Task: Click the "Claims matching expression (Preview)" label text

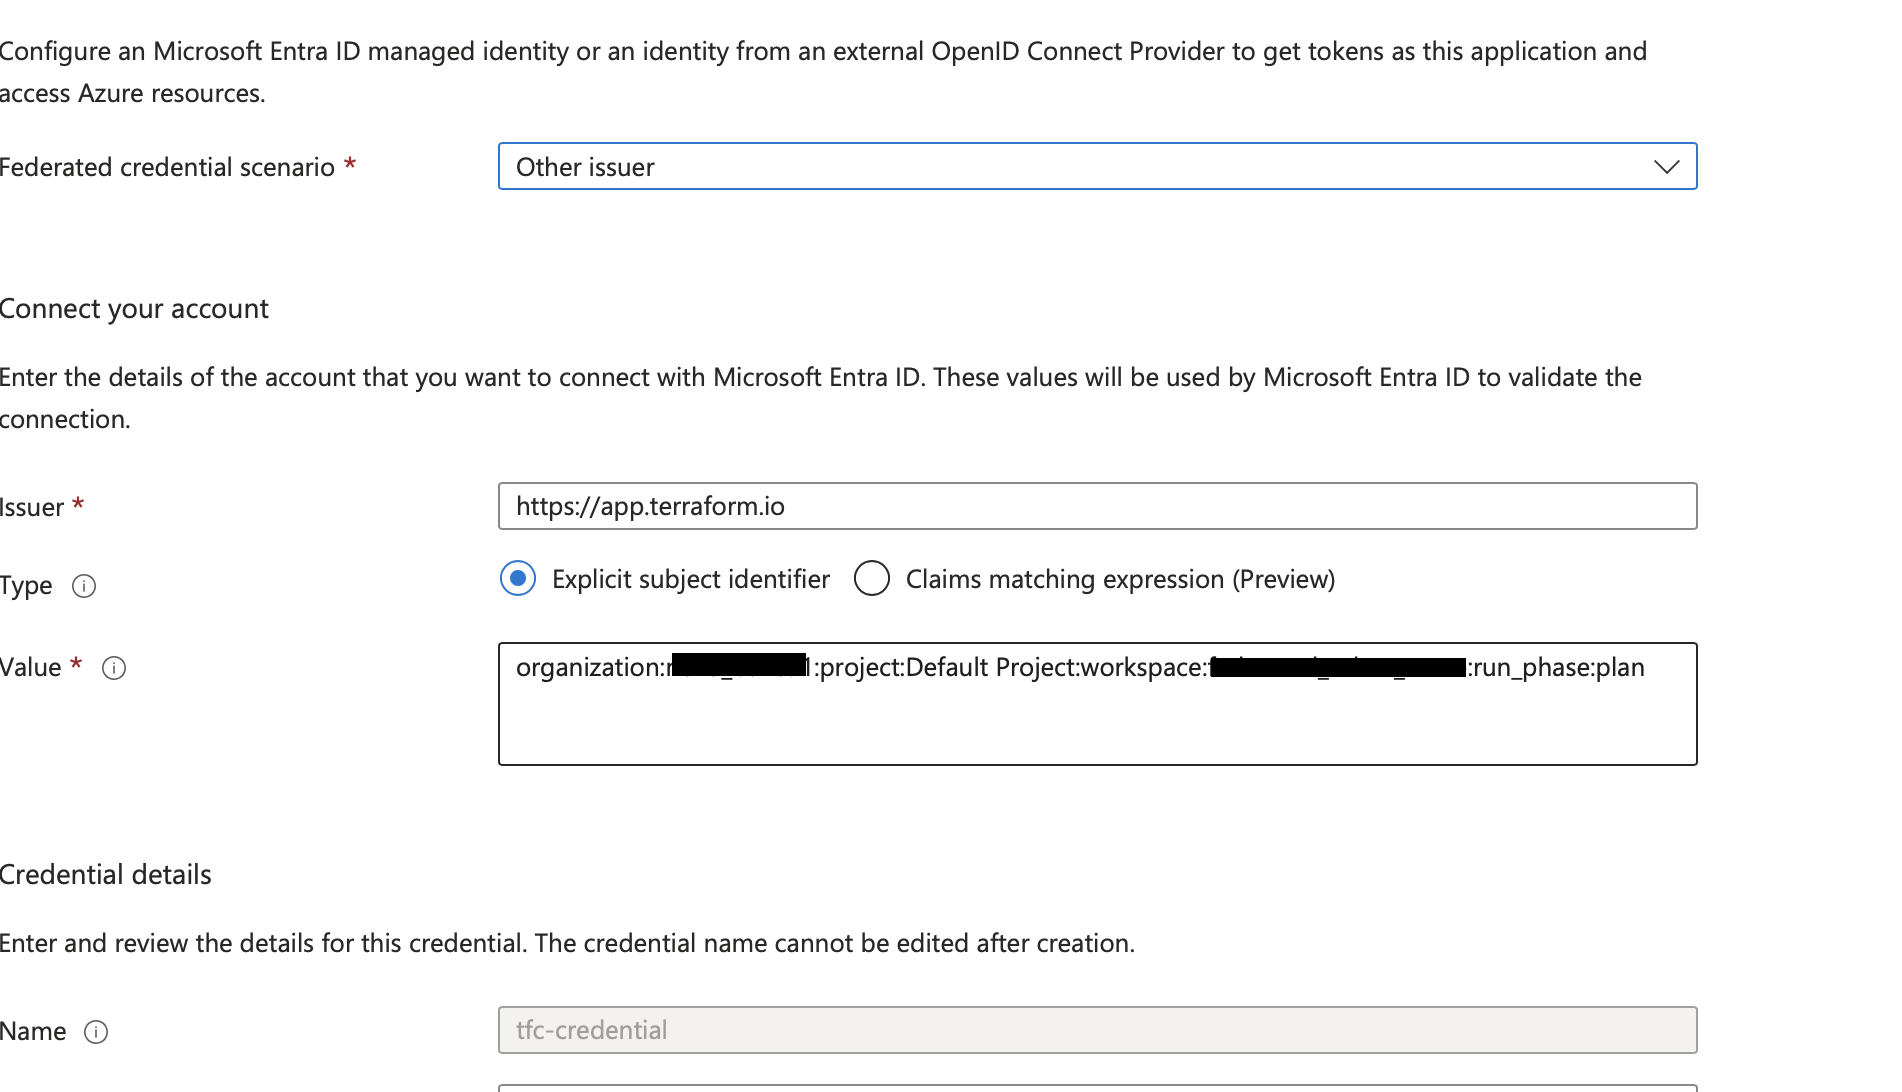Action: [1120, 579]
